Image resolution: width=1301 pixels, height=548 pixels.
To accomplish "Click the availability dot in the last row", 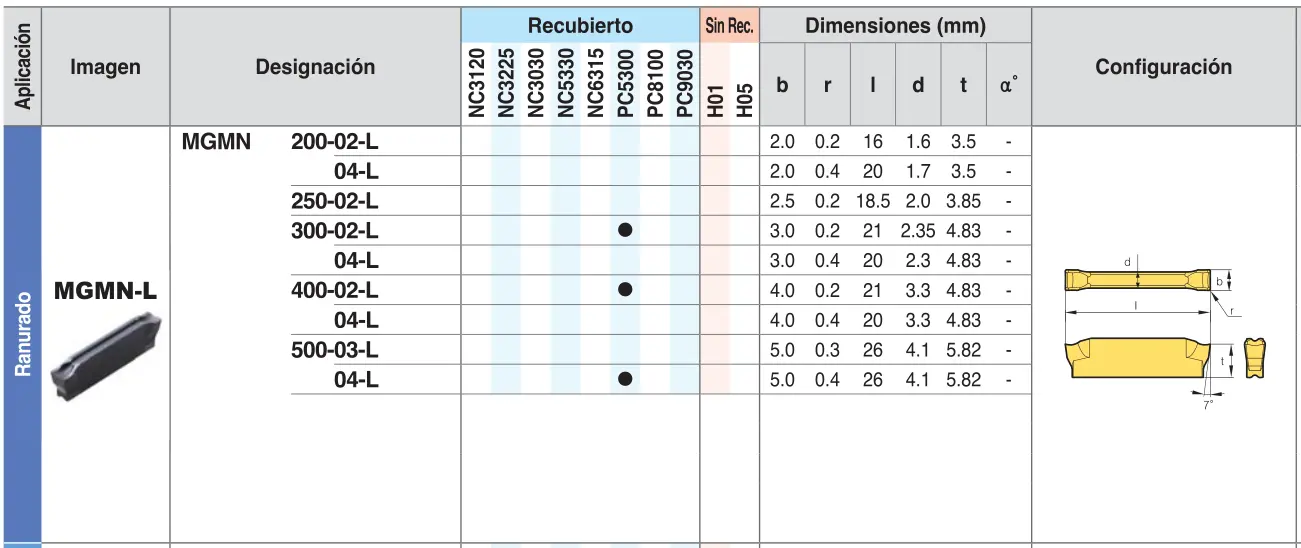I will pyautogui.click(x=625, y=379).
